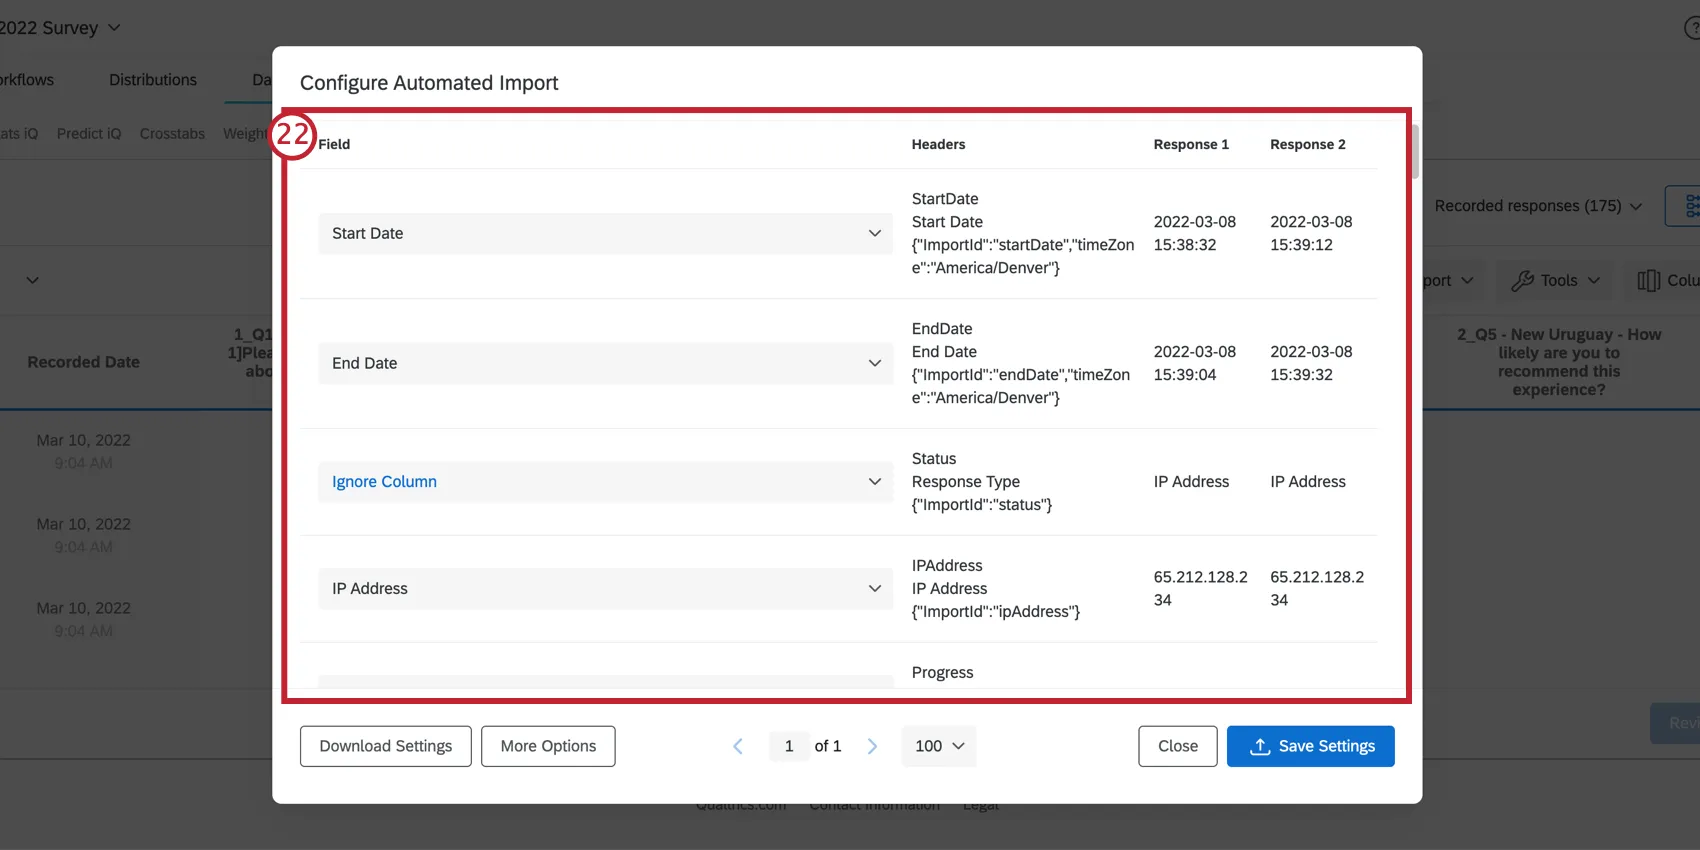This screenshot has width=1700, height=850.
Task: Click the Columns icon in toolbar
Action: 1648,281
